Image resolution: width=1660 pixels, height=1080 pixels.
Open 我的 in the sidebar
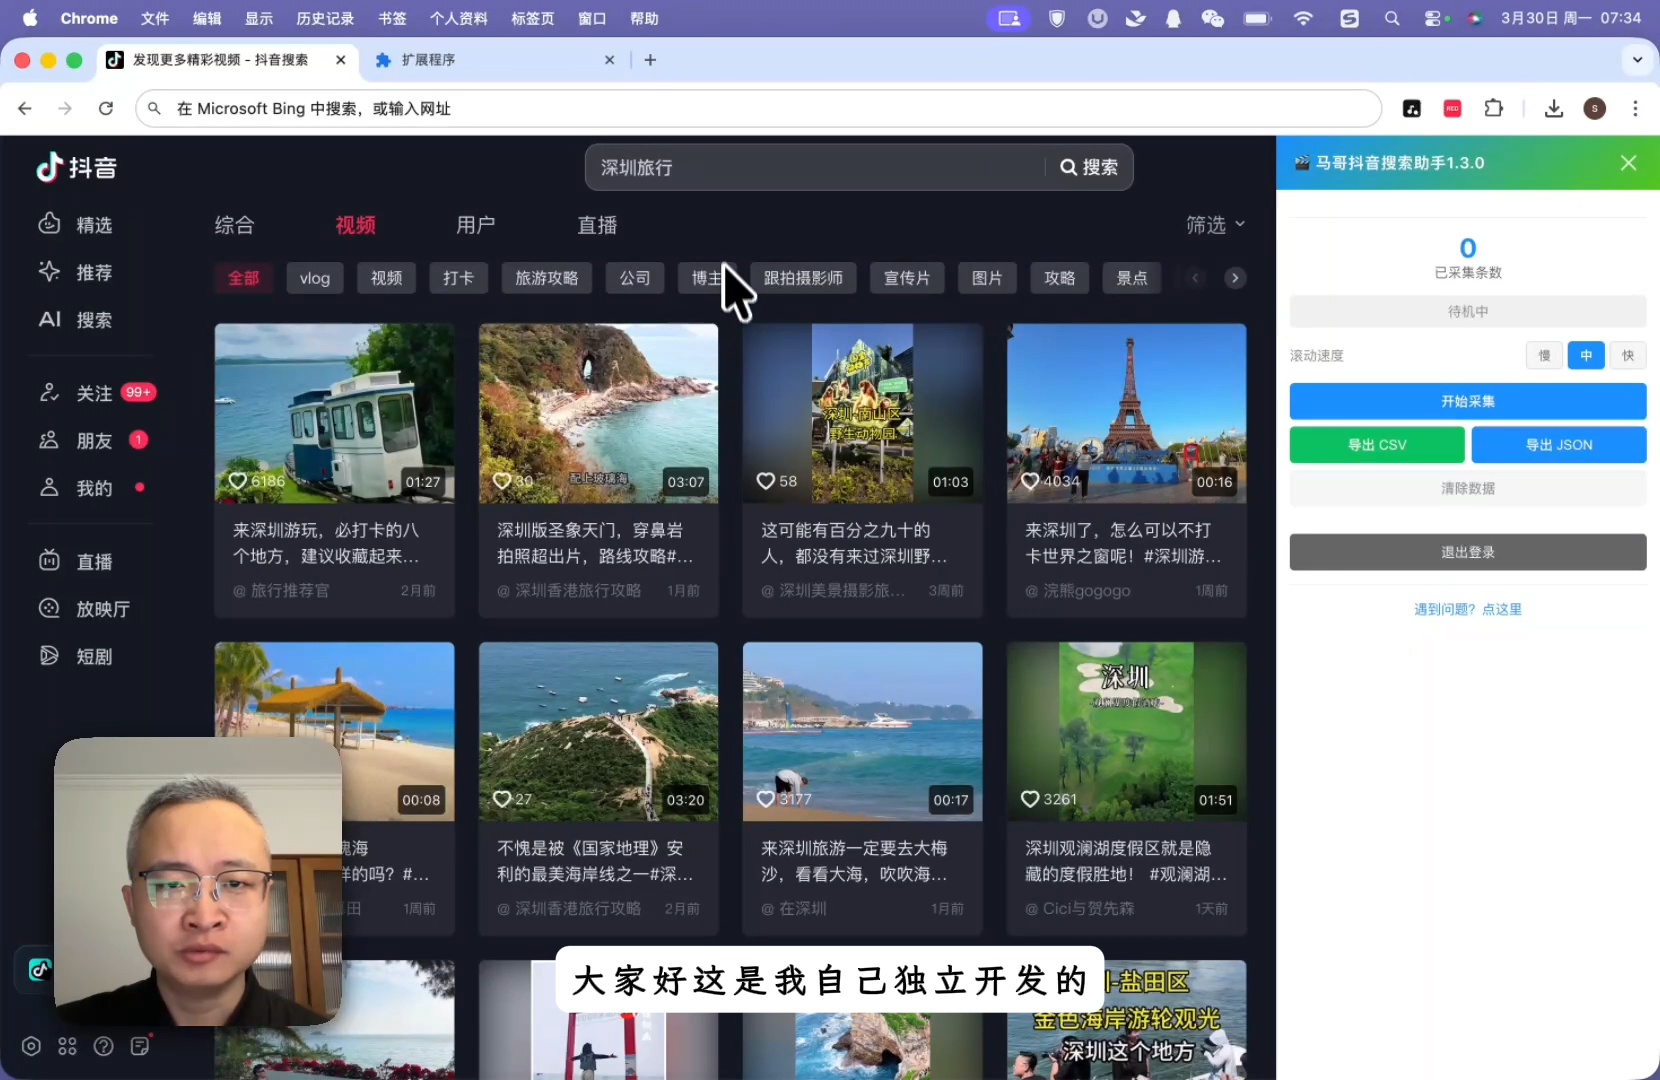(x=92, y=488)
